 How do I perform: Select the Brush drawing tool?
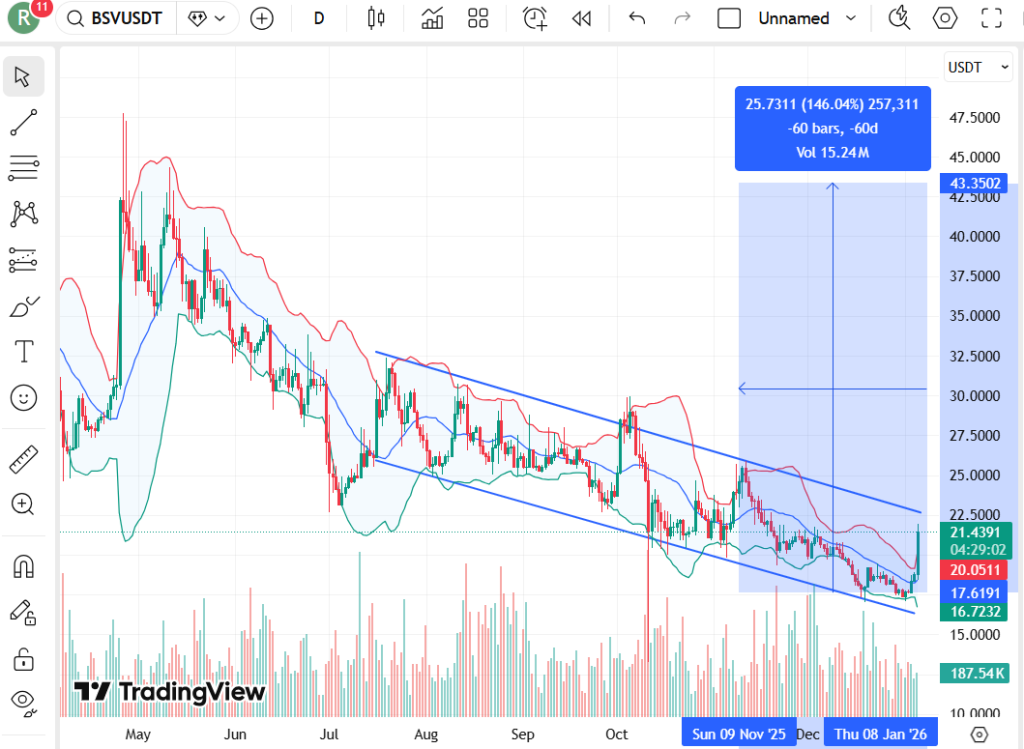click(x=24, y=306)
